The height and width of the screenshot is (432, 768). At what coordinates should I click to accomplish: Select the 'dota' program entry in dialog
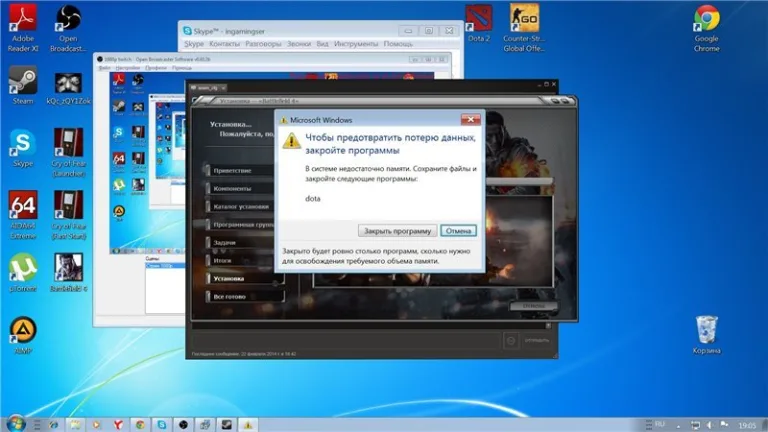312,198
